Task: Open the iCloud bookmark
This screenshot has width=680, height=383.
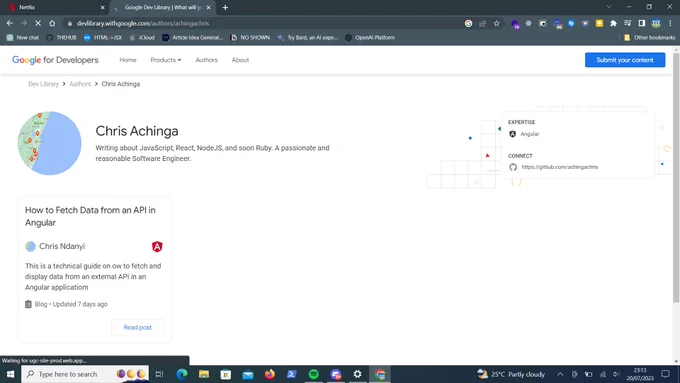Action: click(x=142, y=38)
